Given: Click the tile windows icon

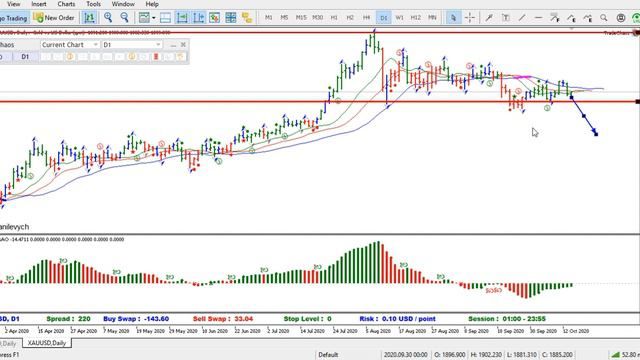Looking at the screenshot, I should point(231,18).
